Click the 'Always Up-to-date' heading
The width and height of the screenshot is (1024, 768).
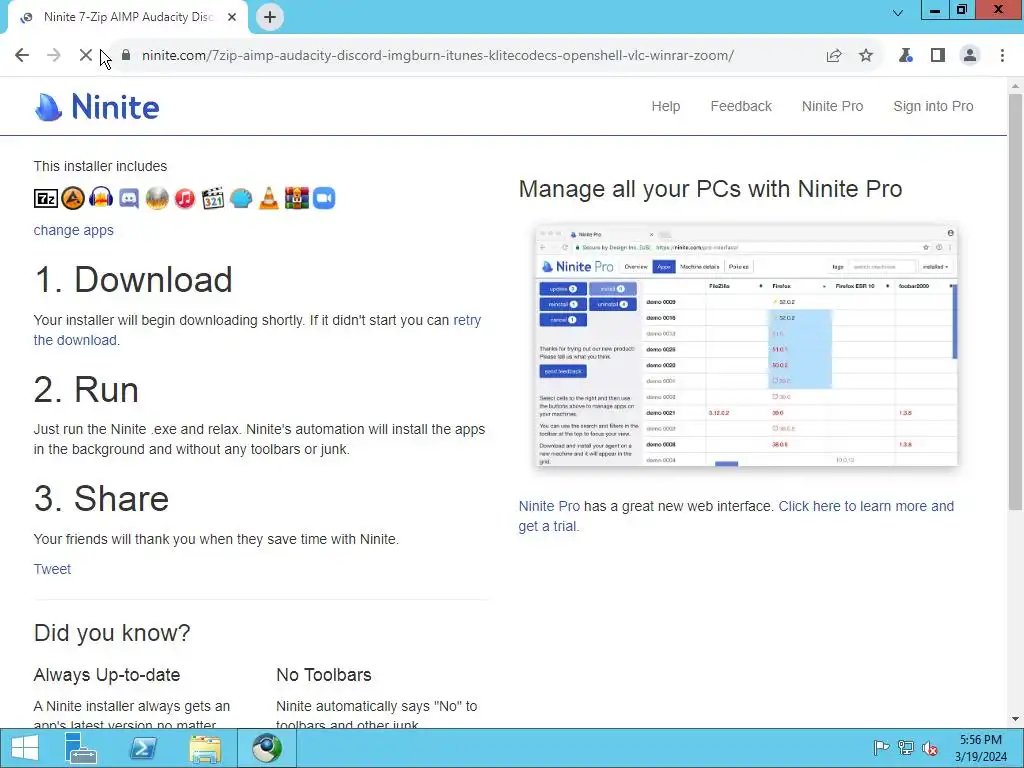coord(107,675)
